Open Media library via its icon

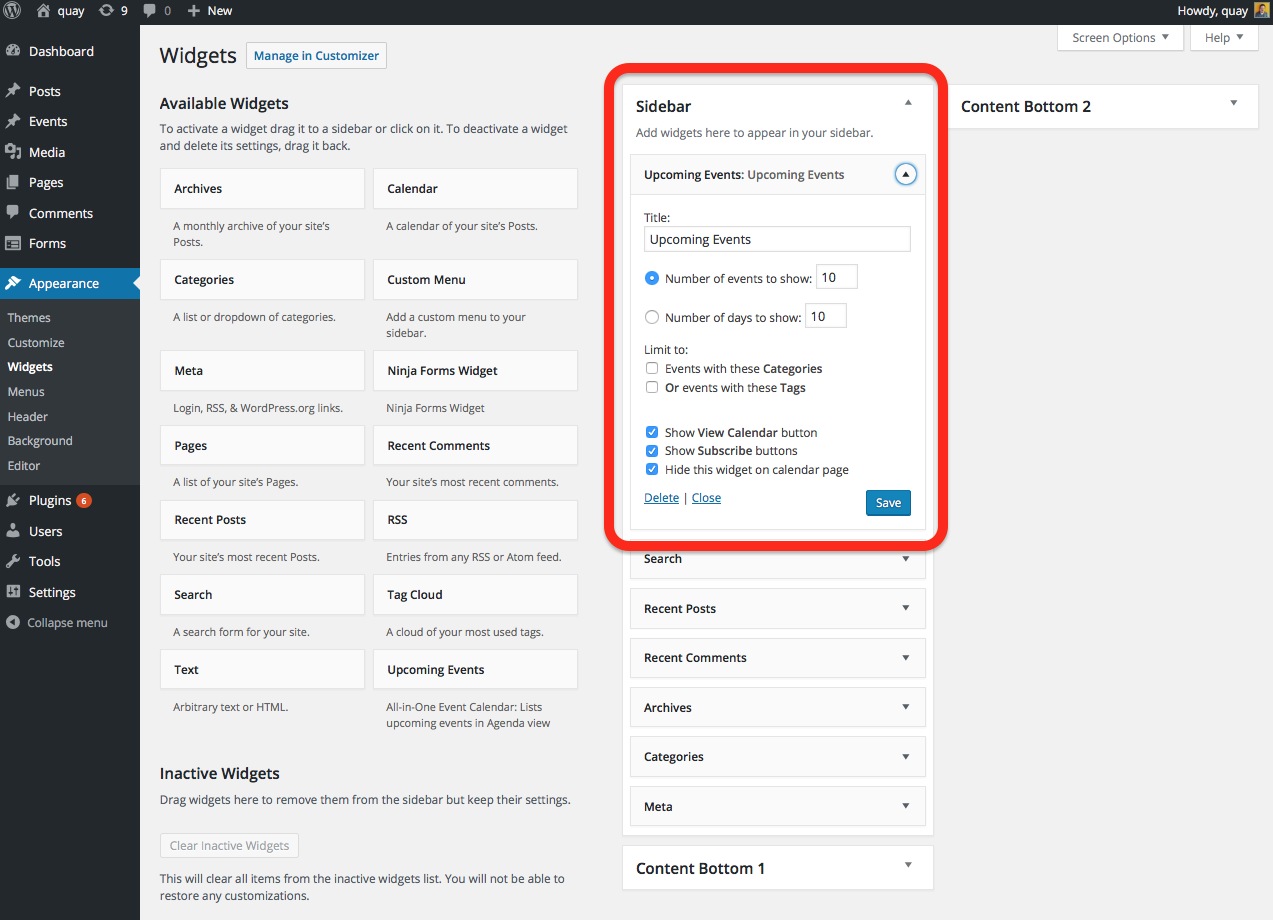click(16, 151)
